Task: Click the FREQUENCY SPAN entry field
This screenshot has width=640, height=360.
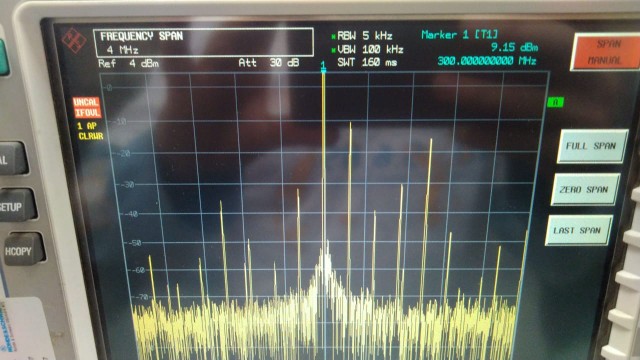Action: click(203, 42)
